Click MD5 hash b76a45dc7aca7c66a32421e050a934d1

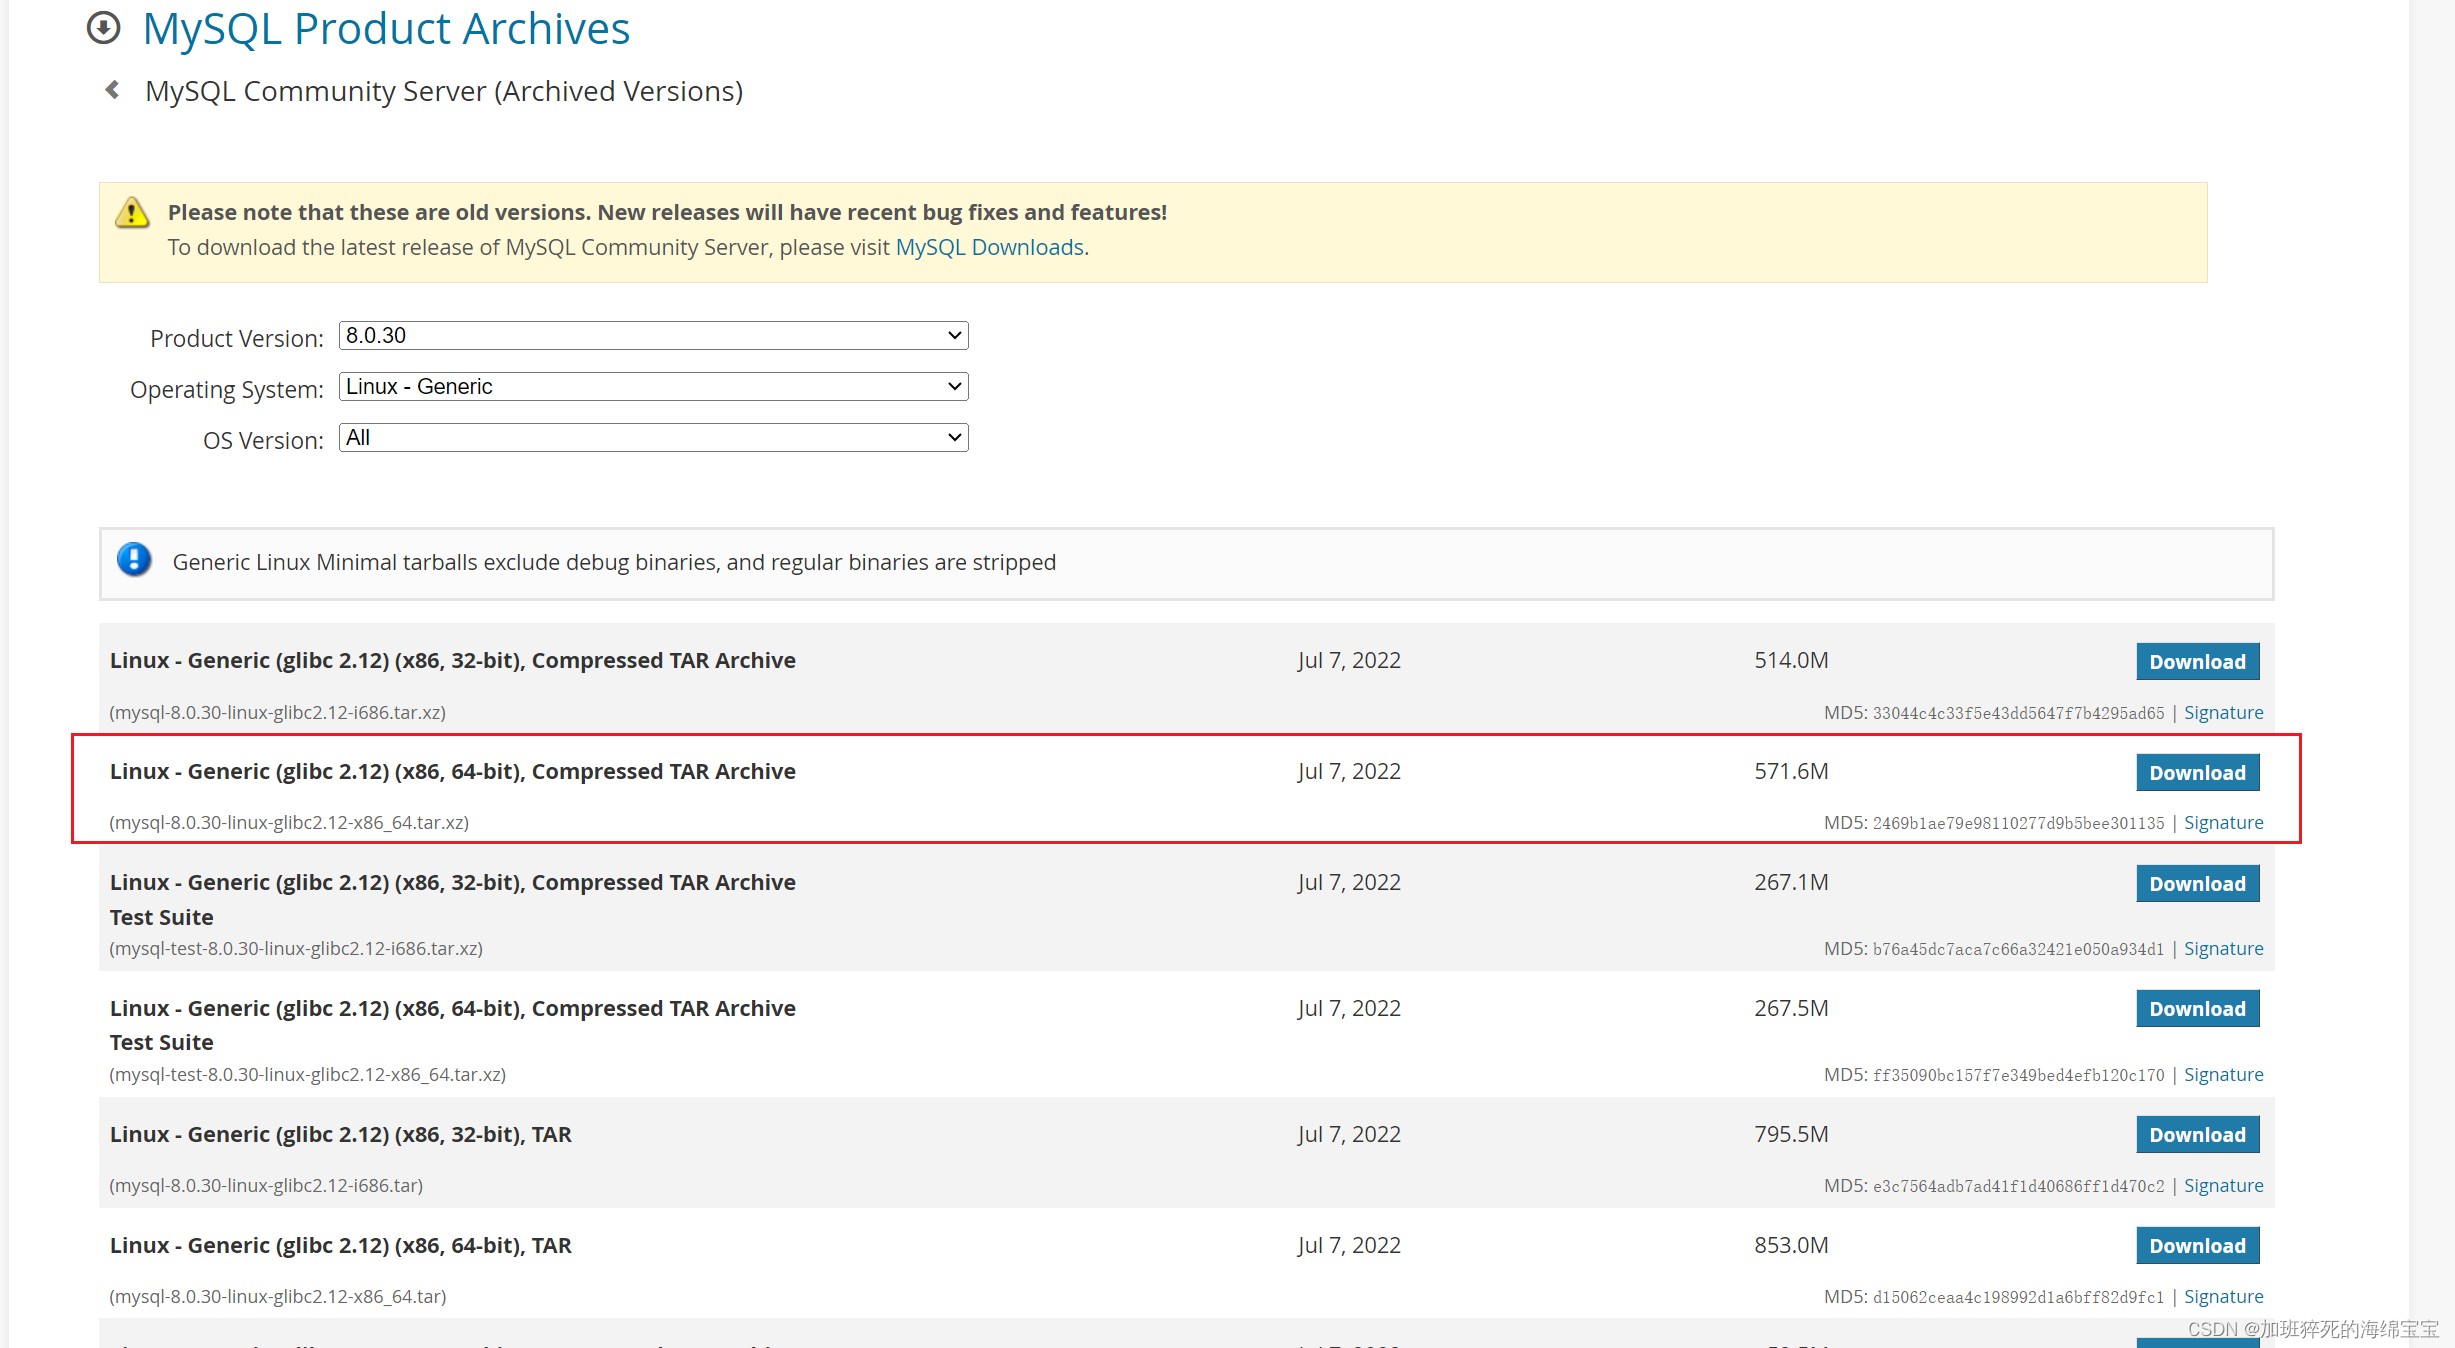[x=2018, y=950]
